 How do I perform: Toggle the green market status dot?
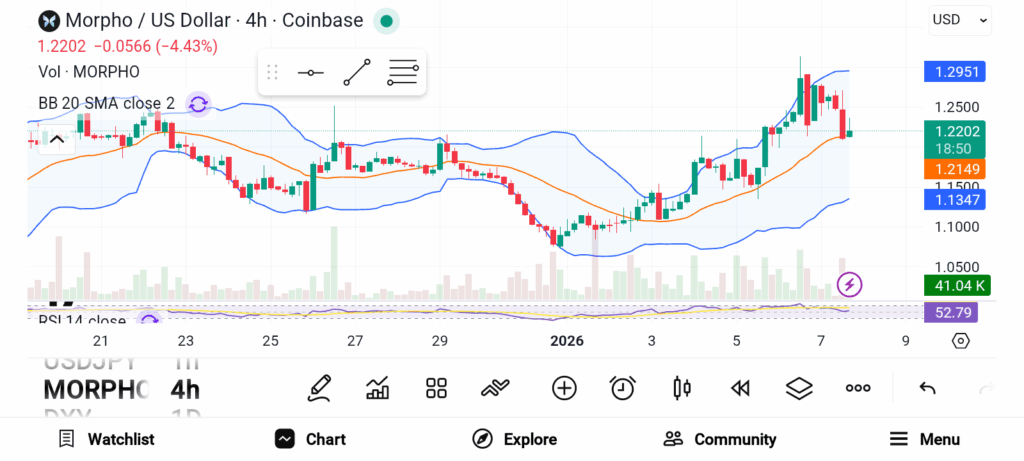click(386, 20)
